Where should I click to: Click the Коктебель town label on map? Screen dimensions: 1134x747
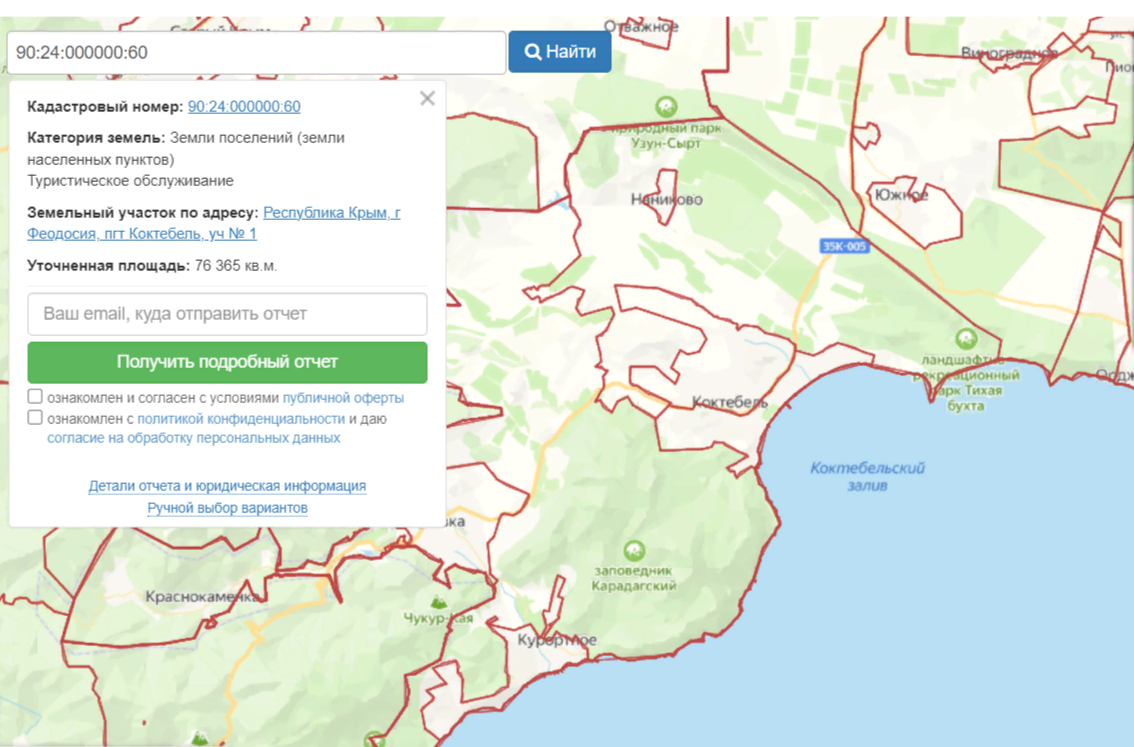coord(730,403)
